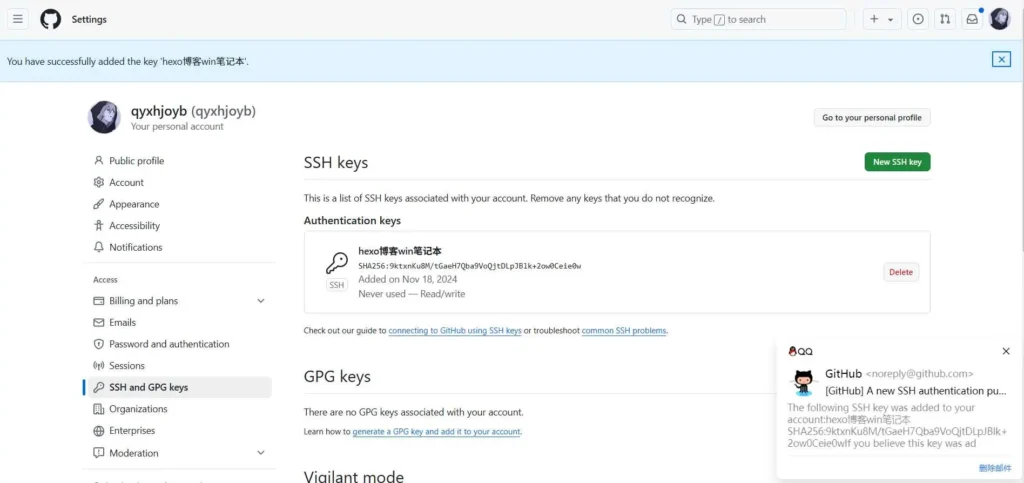Click the user avatar in header
Image resolution: width=1024 pixels, height=483 pixels.
pos(999,19)
